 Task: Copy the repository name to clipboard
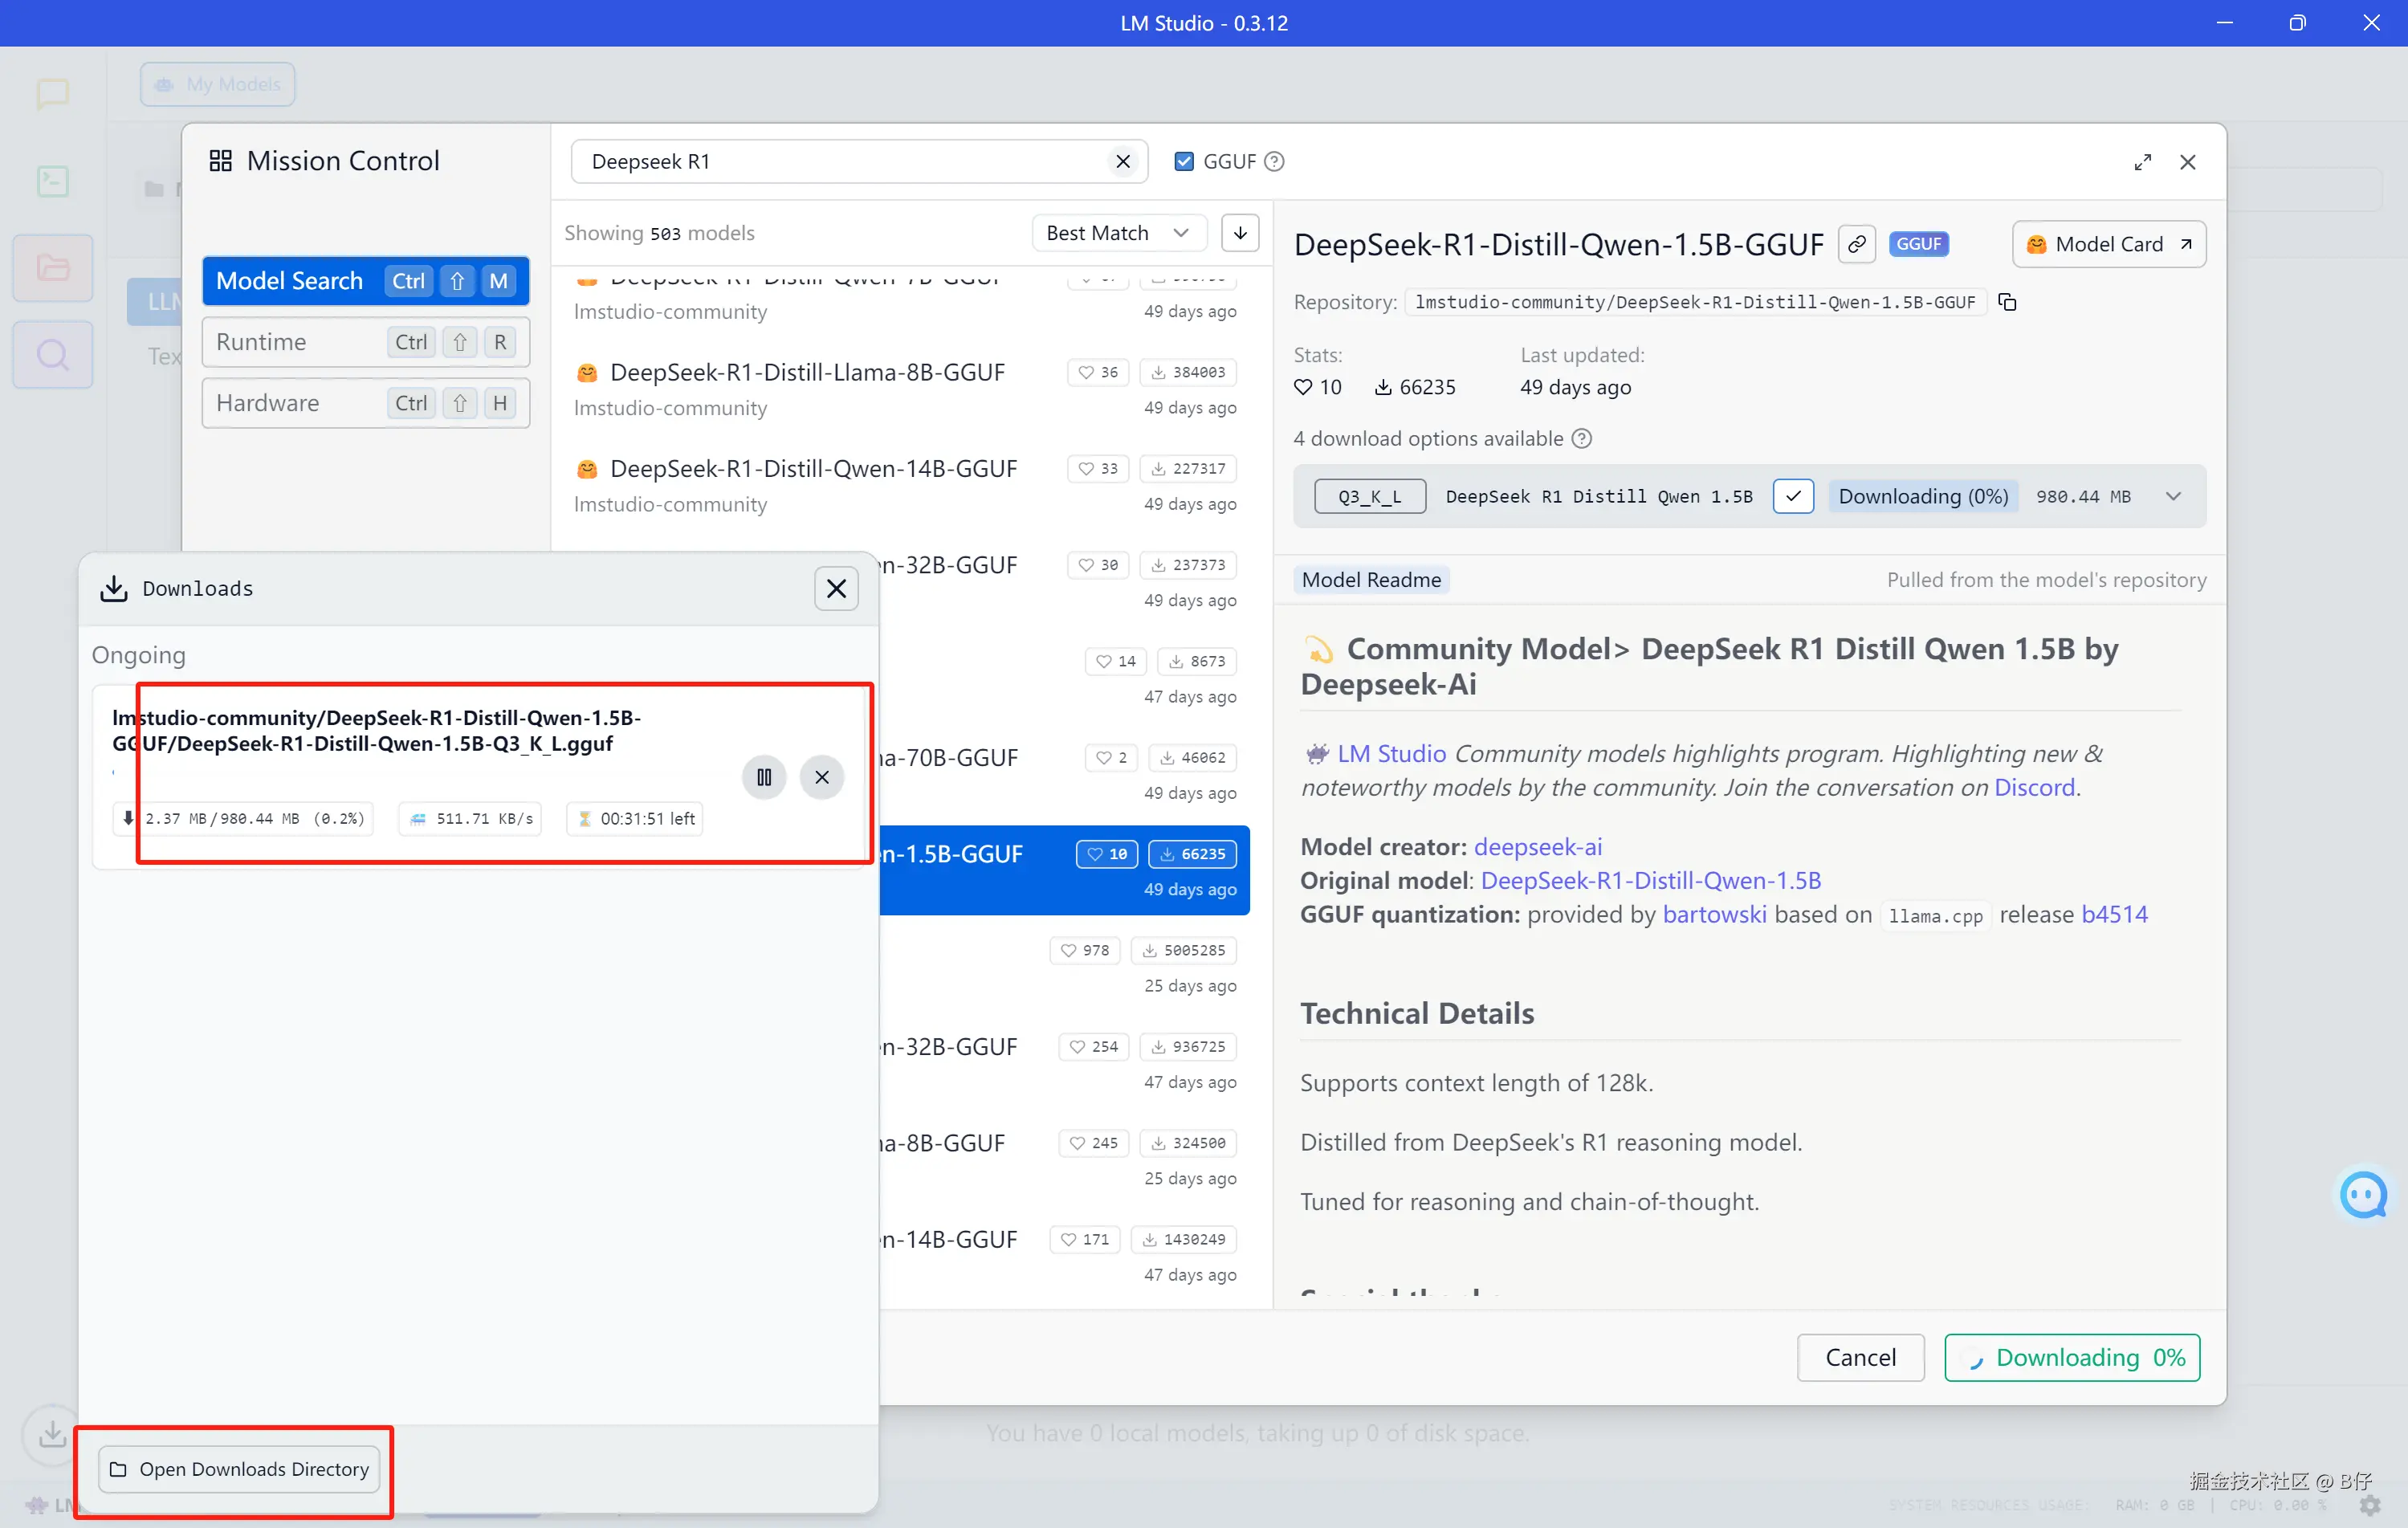[2007, 302]
